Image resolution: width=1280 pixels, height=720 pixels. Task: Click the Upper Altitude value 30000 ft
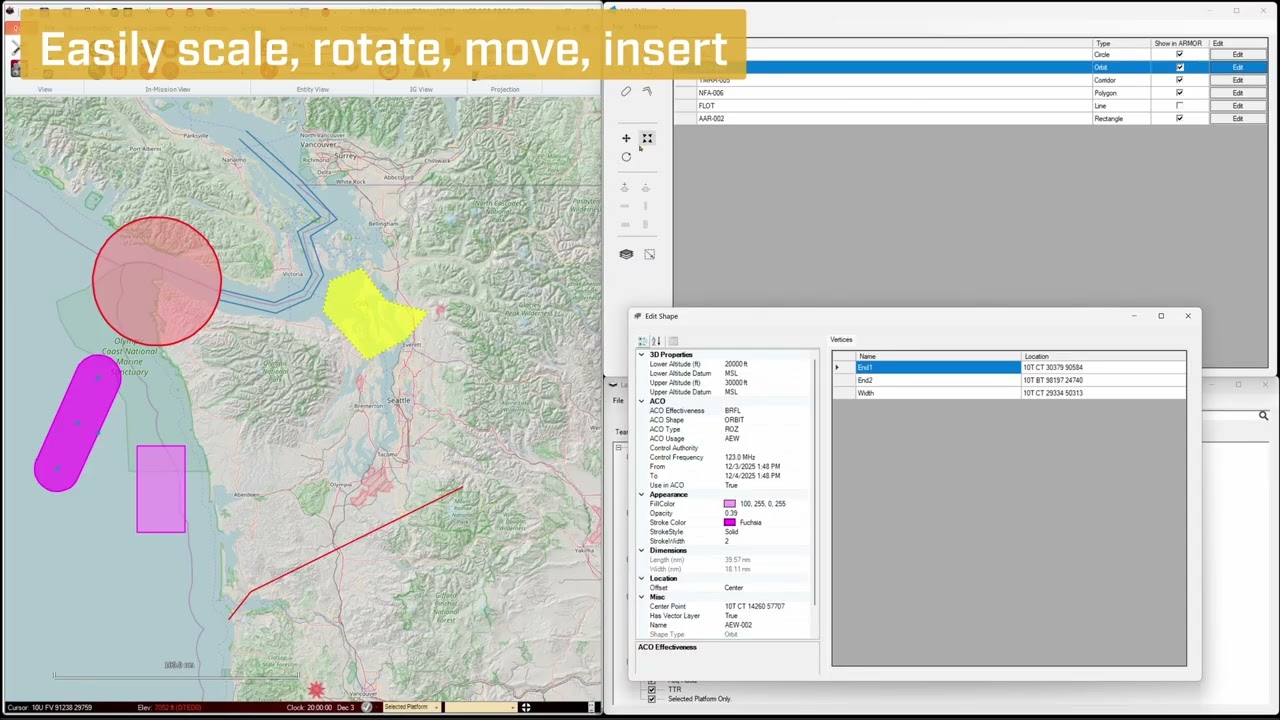click(x=736, y=383)
